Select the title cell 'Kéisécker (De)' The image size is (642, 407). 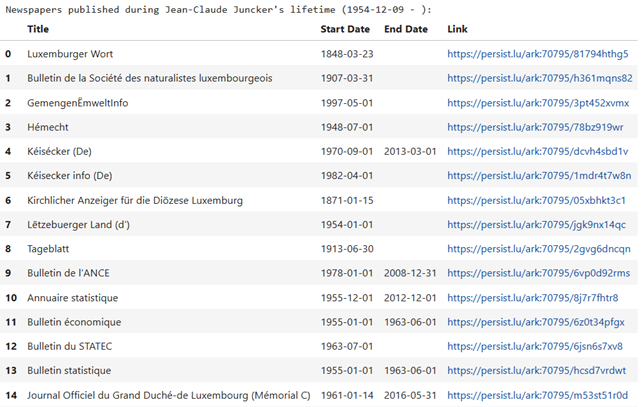coord(59,151)
